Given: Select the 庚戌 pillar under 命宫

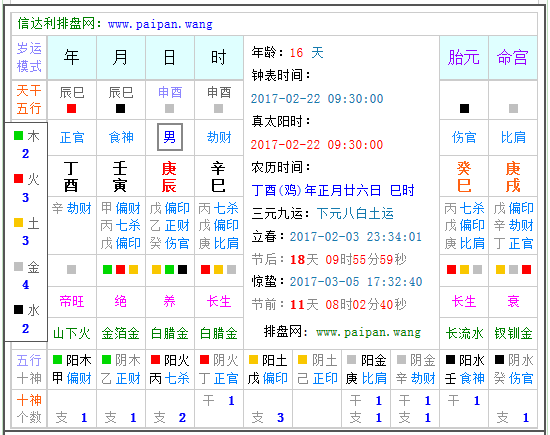Looking at the screenshot, I should [x=513, y=176].
